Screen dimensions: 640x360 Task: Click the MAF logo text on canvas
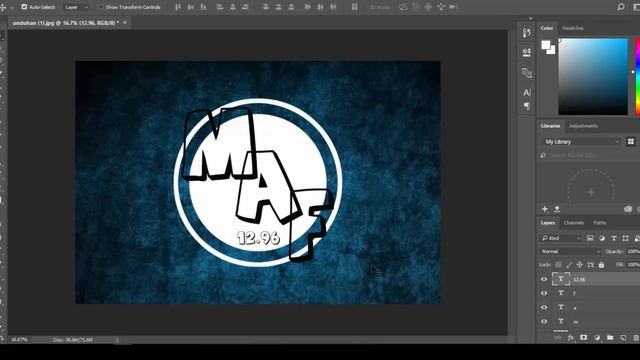(257, 184)
